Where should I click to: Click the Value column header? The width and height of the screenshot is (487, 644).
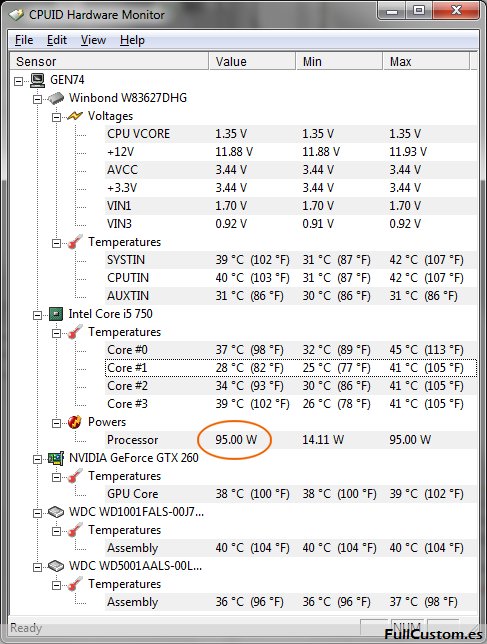pos(252,62)
